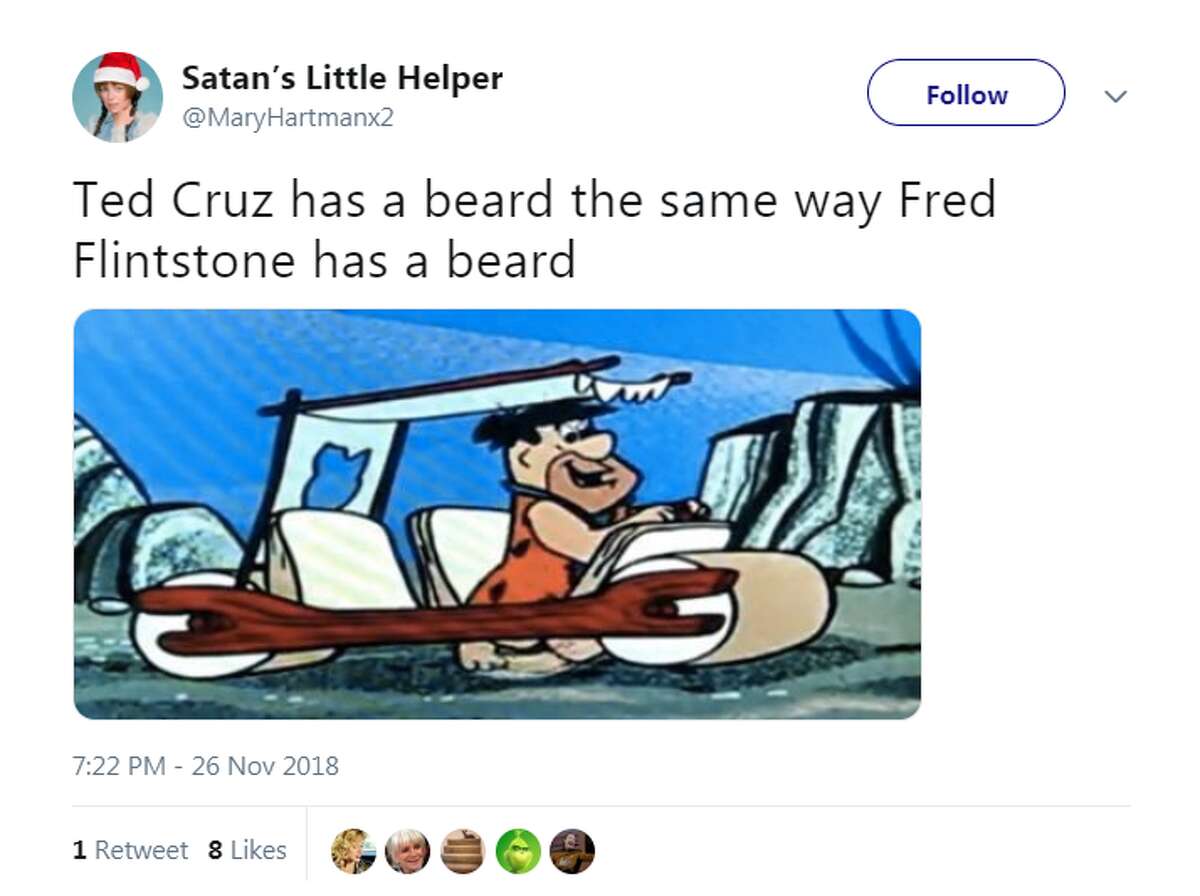Open the green Grinch liker's avatar
The image size is (1200, 896).
coord(517,851)
